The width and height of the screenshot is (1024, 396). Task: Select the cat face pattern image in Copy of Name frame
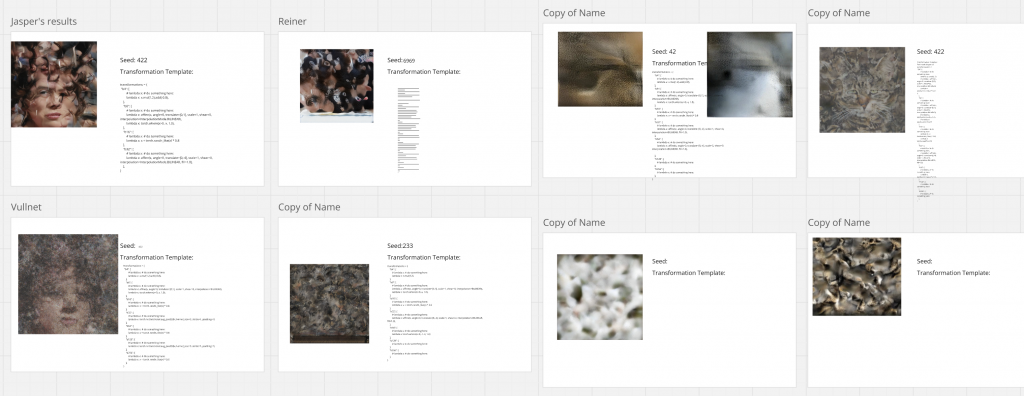point(862,90)
